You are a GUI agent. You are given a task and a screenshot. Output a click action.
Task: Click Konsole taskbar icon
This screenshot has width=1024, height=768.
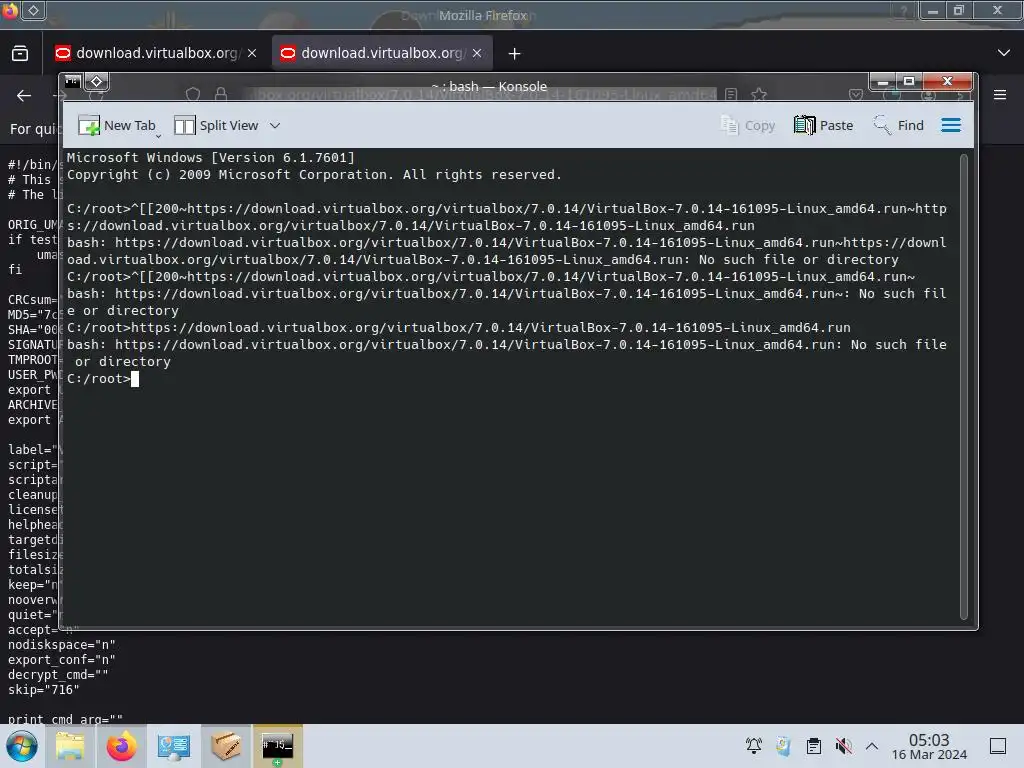[278, 746]
